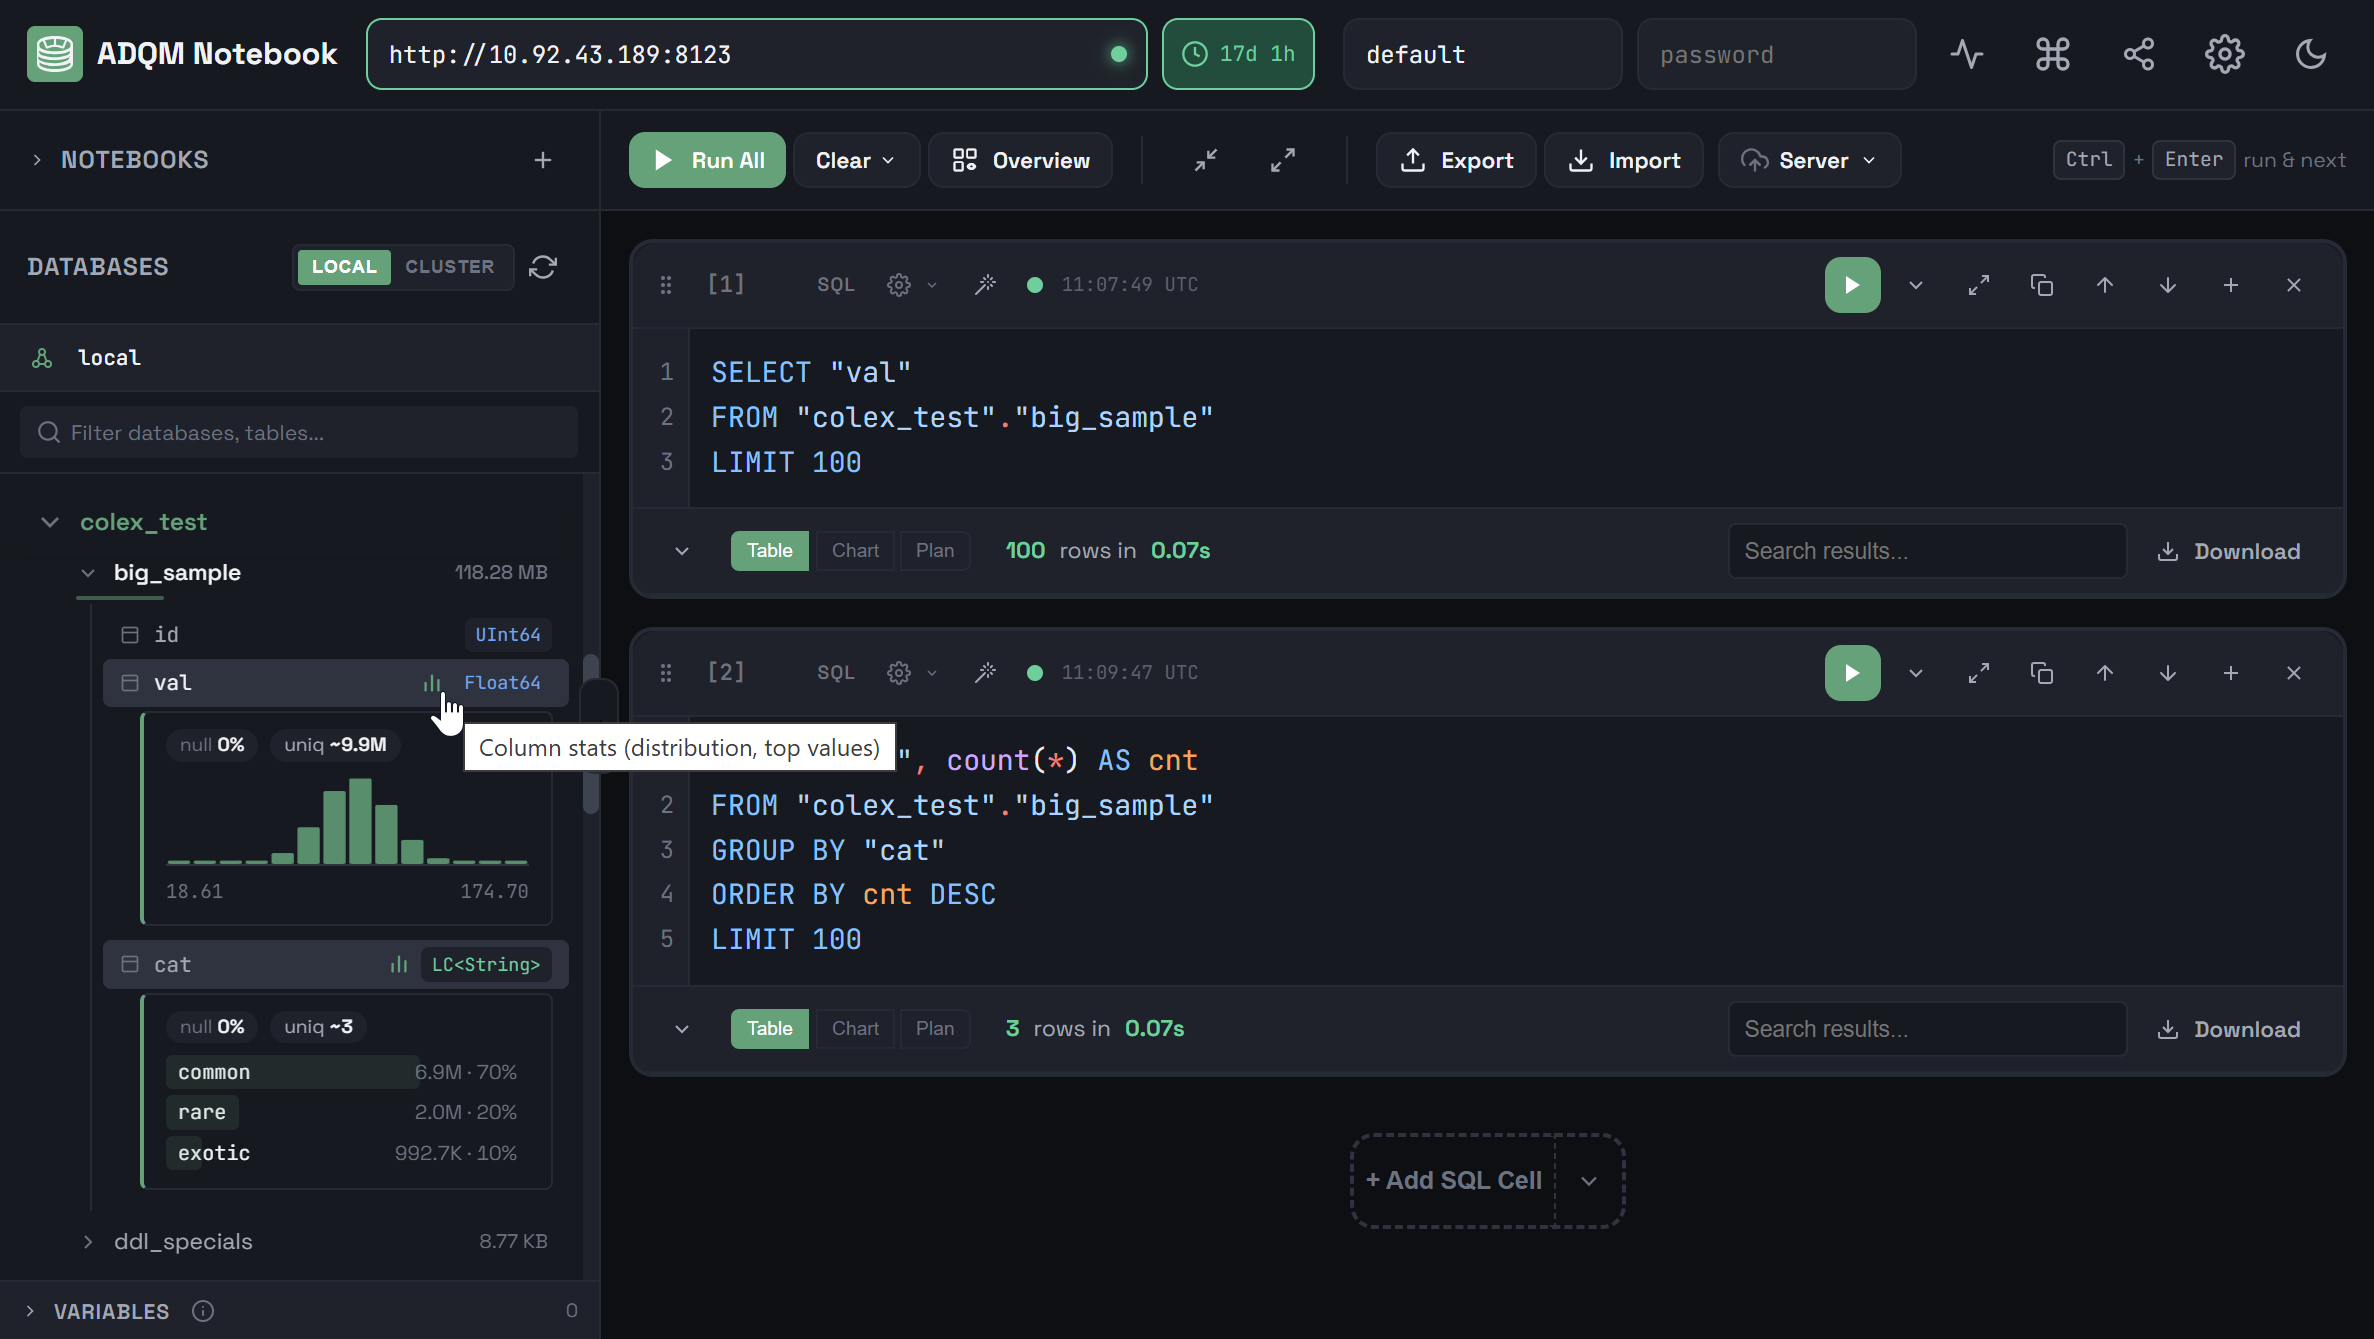2374x1339 pixels.
Task: Move cell [1] down
Action: [2167, 285]
